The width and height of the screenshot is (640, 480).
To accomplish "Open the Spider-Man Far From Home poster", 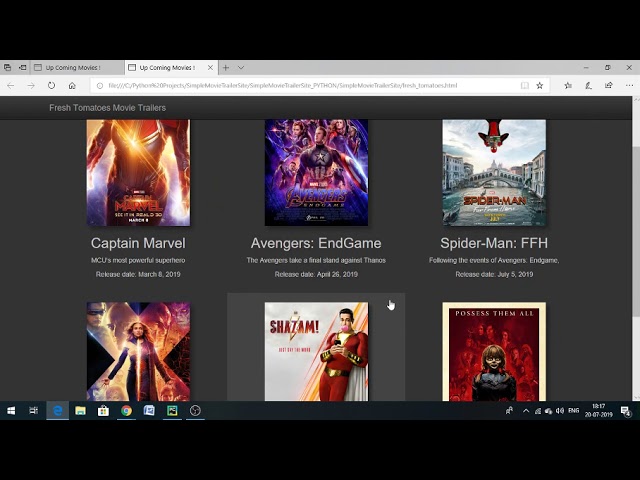I will click(x=494, y=173).
